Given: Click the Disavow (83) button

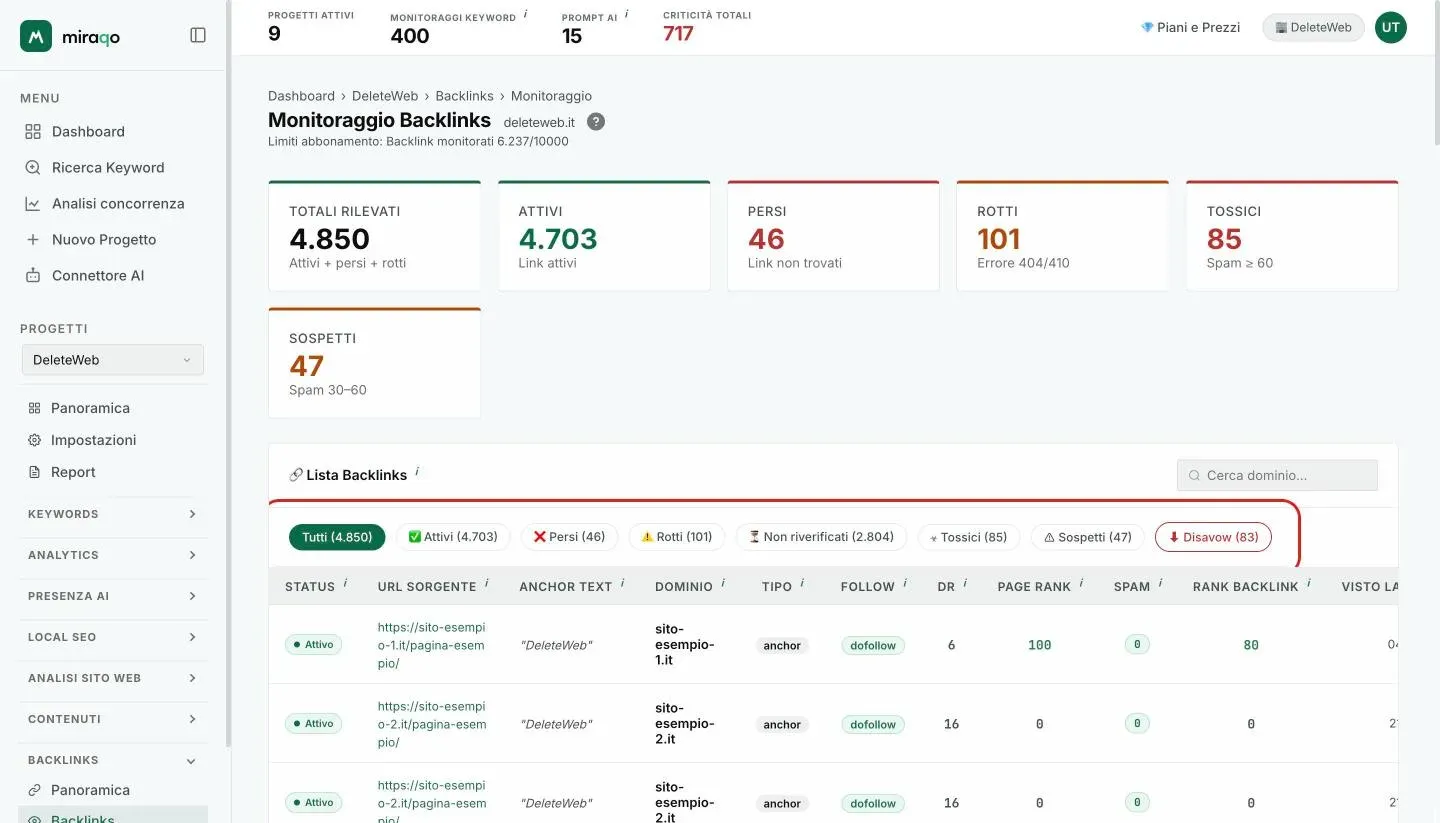Looking at the screenshot, I should [1213, 537].
